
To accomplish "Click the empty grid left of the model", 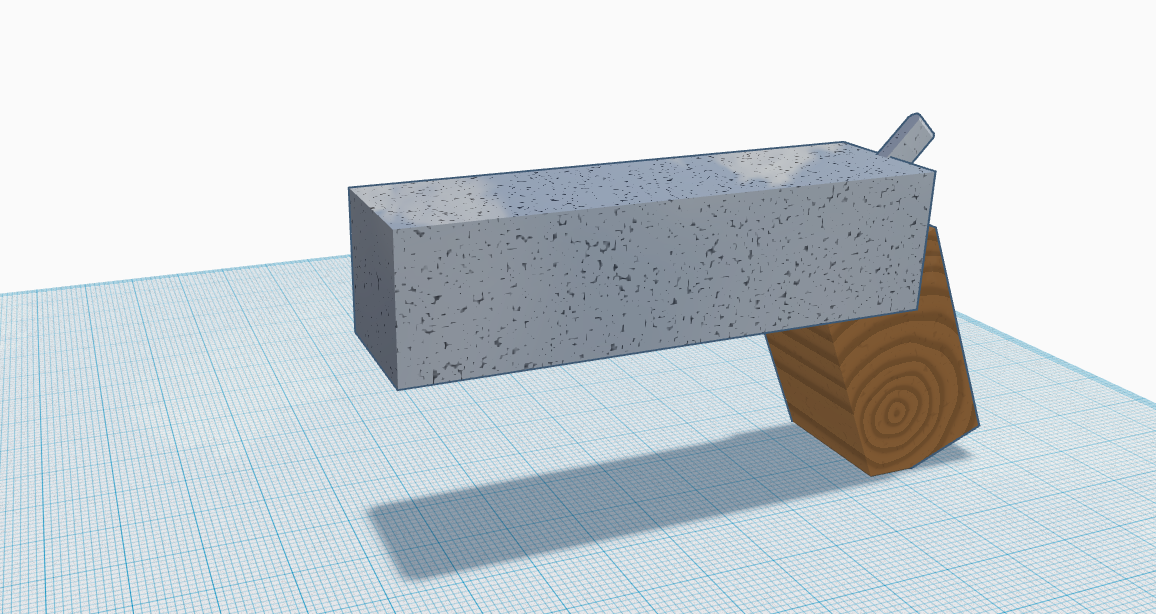I will [x=170, y=442].
